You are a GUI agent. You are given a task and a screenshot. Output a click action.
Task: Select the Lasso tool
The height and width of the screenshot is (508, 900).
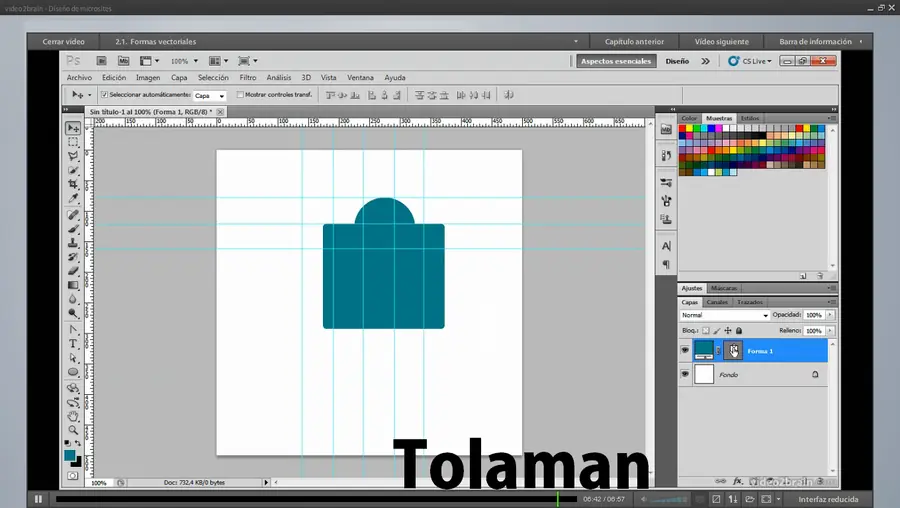73,156
